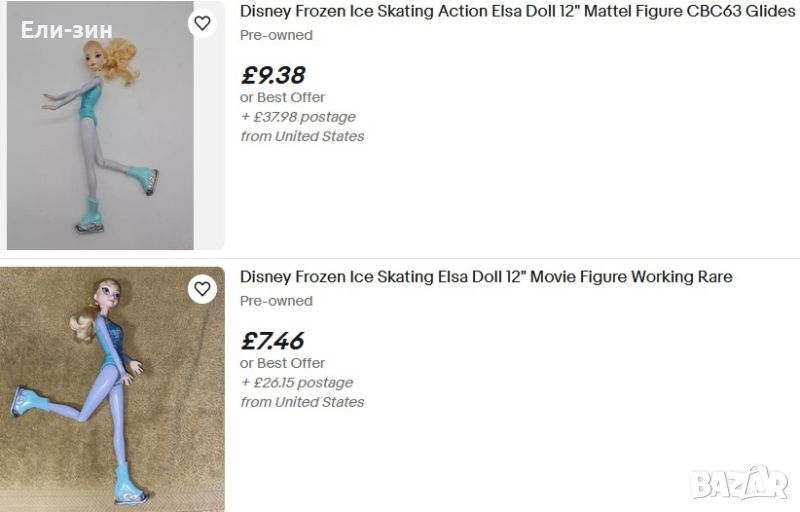Click the Bazar logo watermark

[738, 484]
